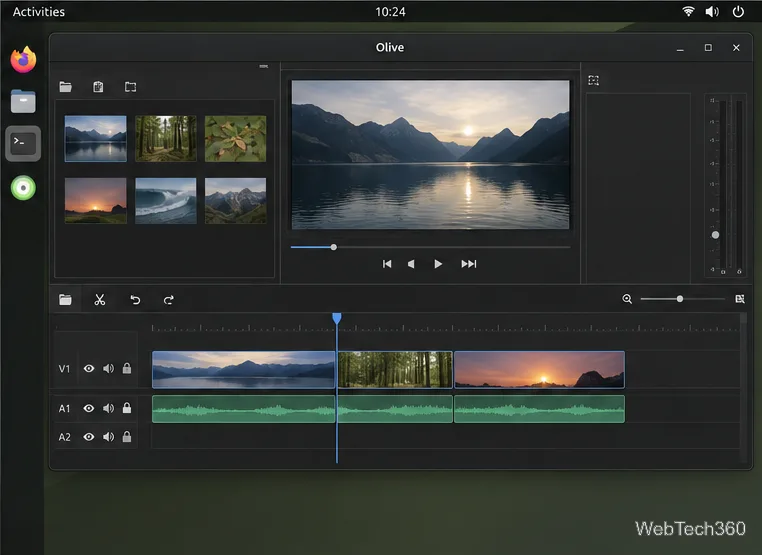Select the forest trees thumbnail in media bin

(166, 139)
